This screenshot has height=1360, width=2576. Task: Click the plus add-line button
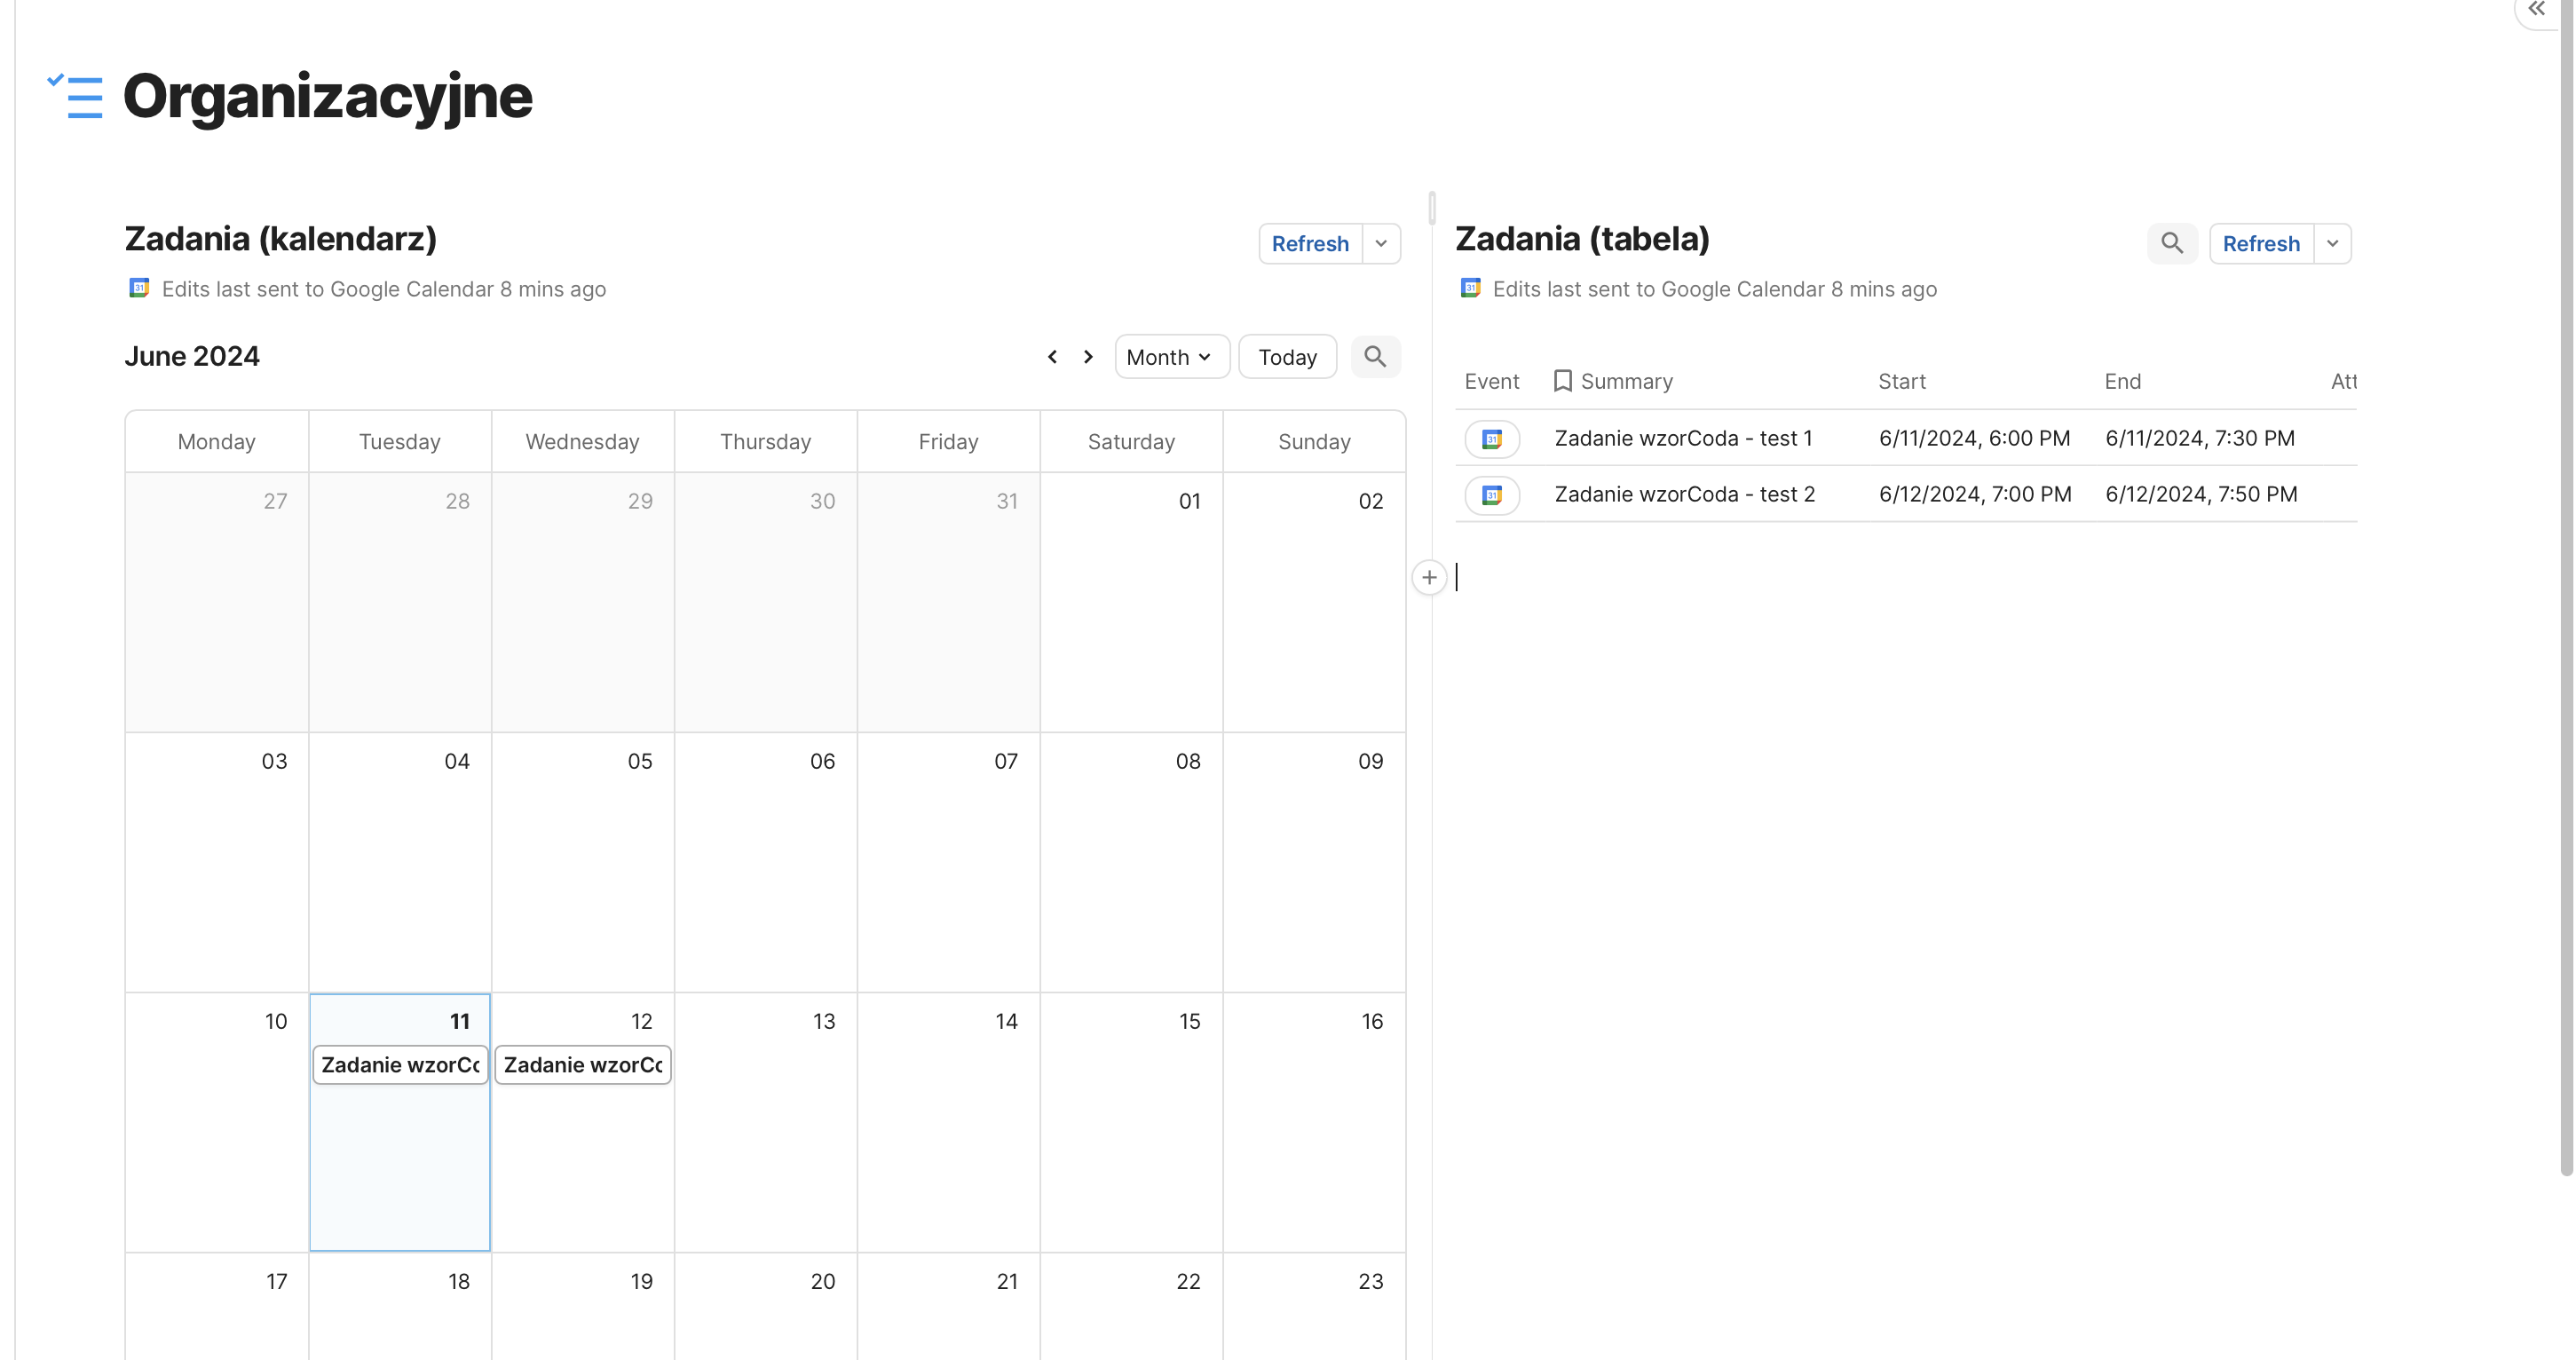(1429, 578)
